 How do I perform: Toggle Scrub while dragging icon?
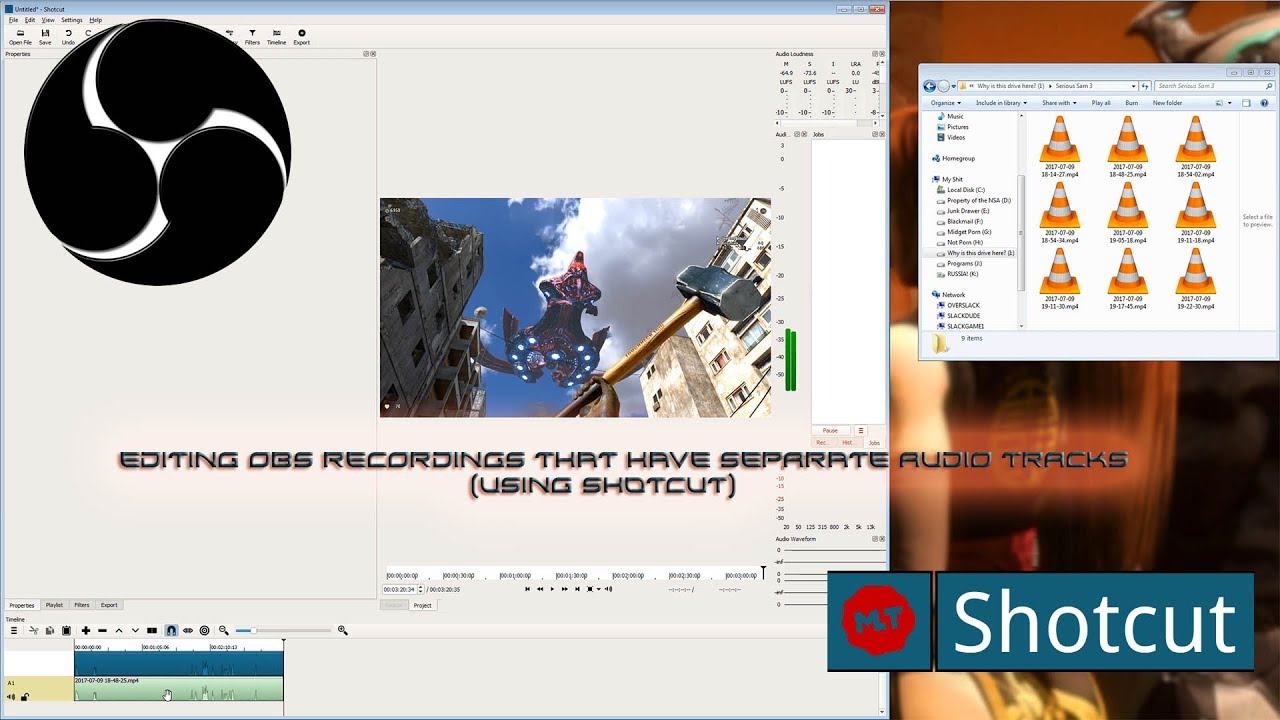coord(188,630)
